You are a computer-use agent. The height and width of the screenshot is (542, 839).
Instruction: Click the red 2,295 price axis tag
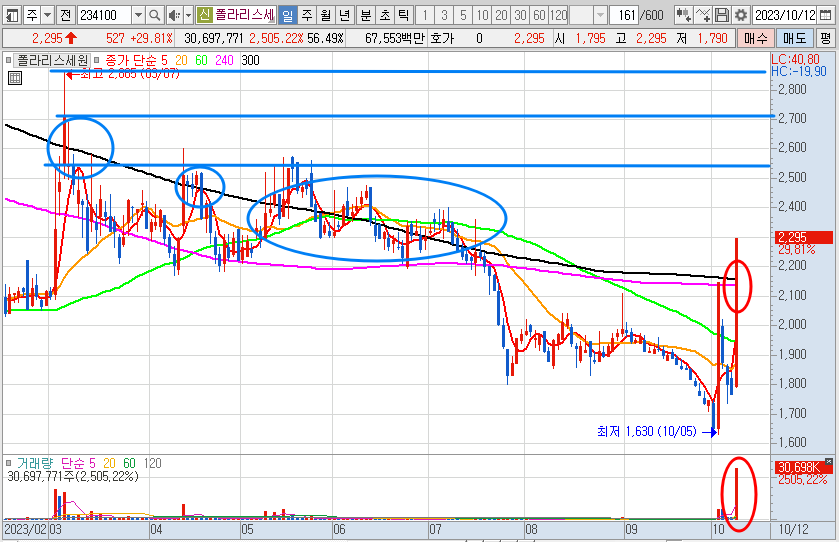coord(803,237)
